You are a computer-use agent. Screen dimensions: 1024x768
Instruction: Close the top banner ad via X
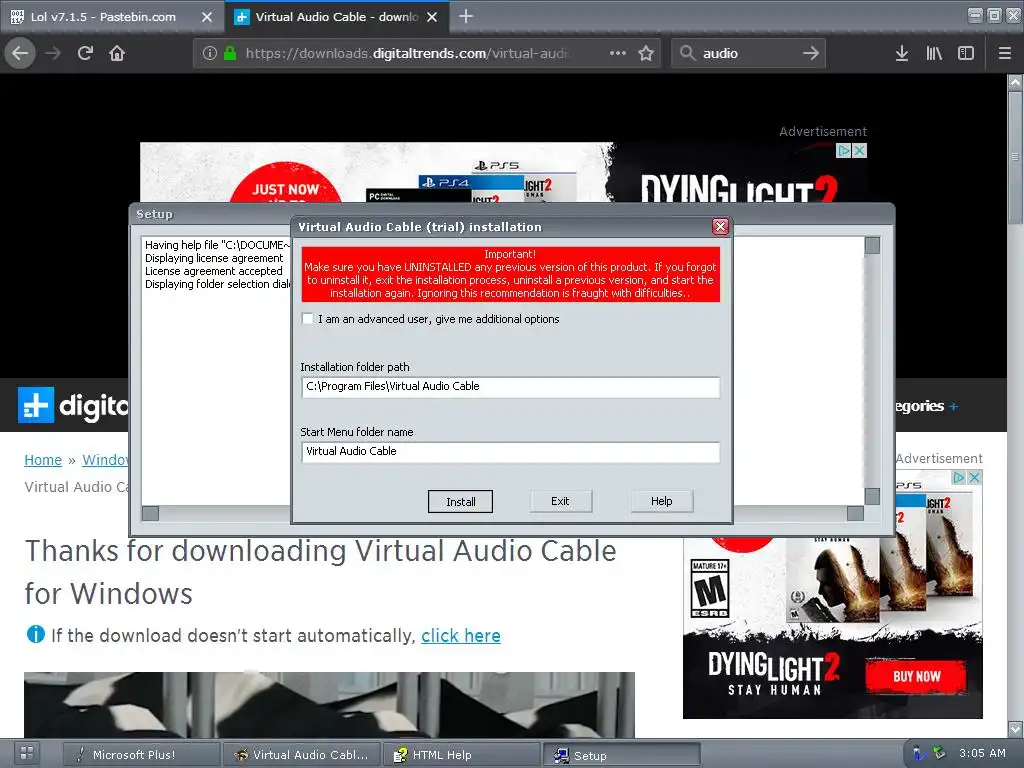pyautogui.click(x=859, y=151)
